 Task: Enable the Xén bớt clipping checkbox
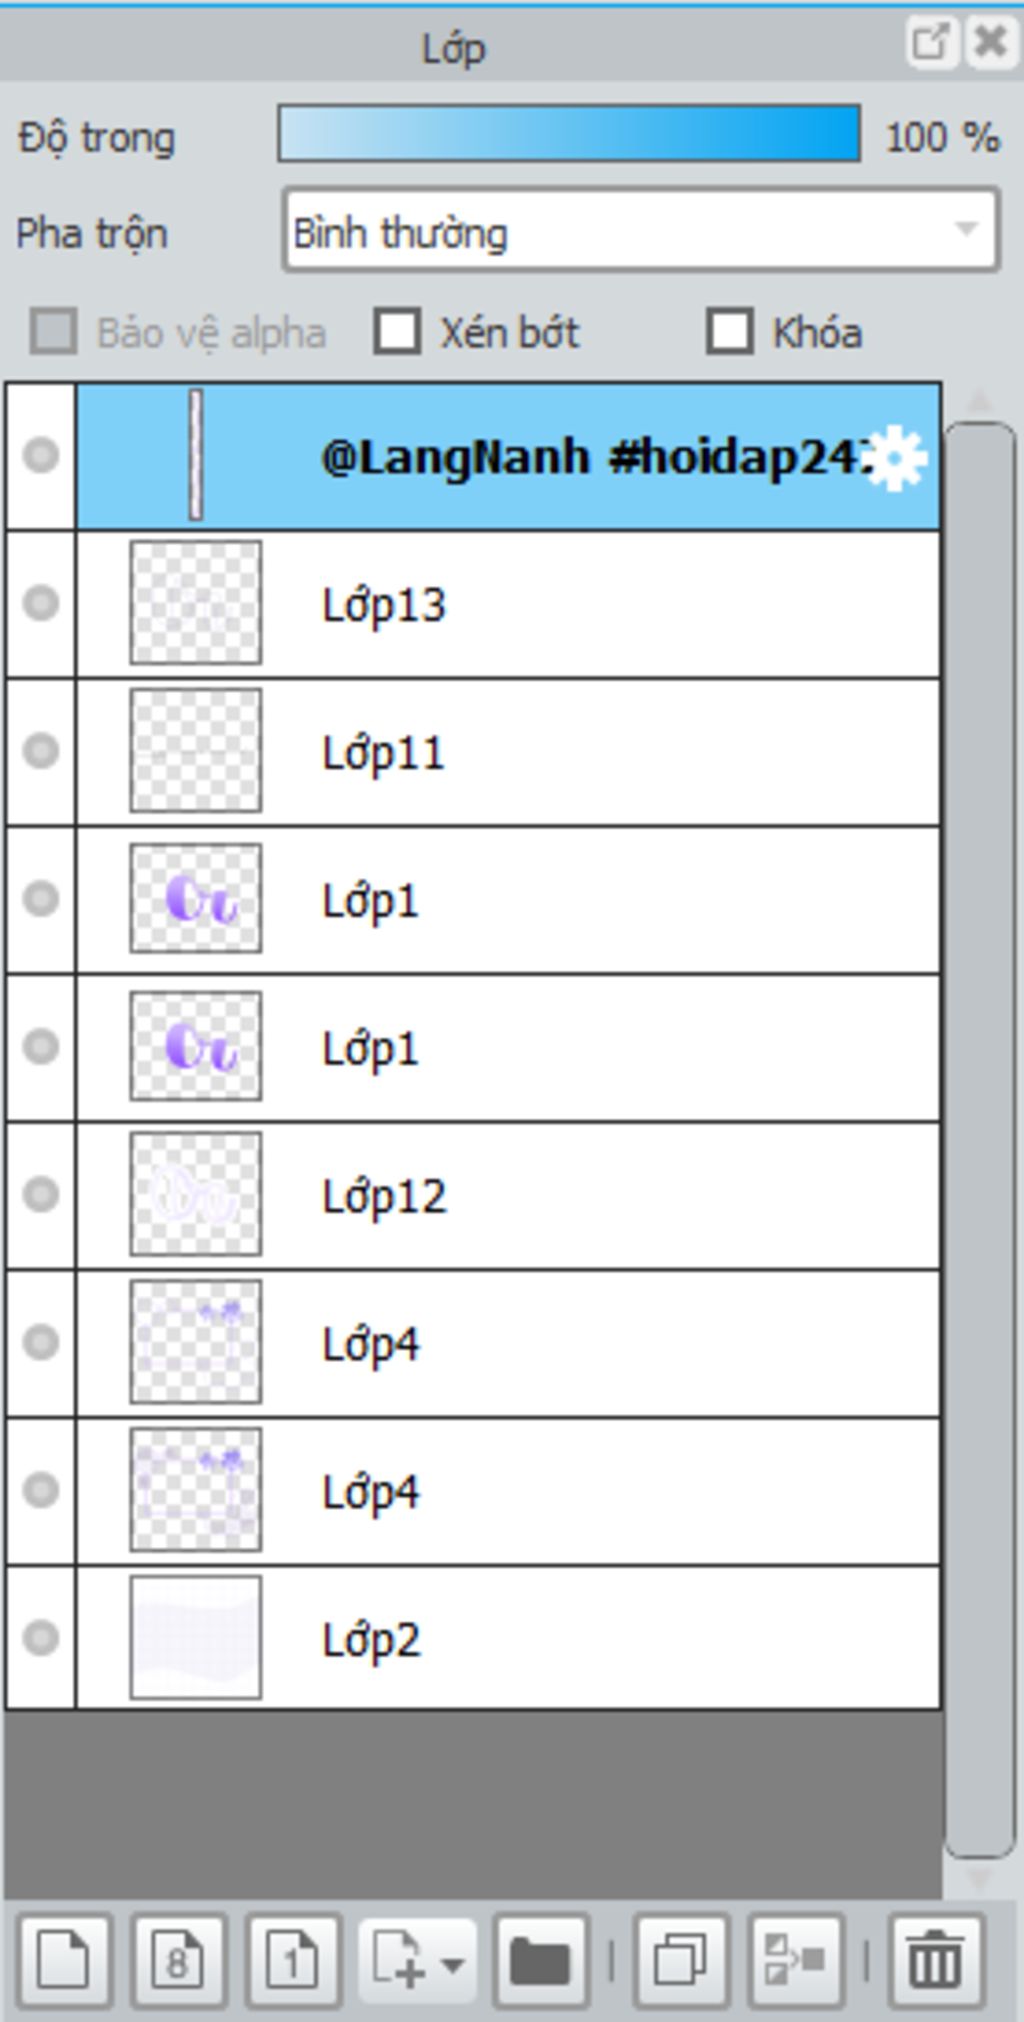coord(398,332)
